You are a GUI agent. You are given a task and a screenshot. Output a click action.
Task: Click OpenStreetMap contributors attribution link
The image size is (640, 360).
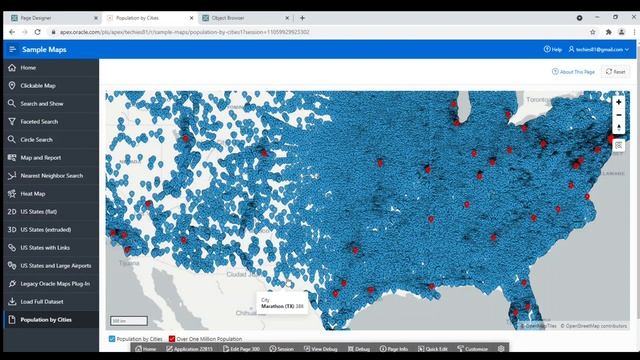[x=593, y=326]
